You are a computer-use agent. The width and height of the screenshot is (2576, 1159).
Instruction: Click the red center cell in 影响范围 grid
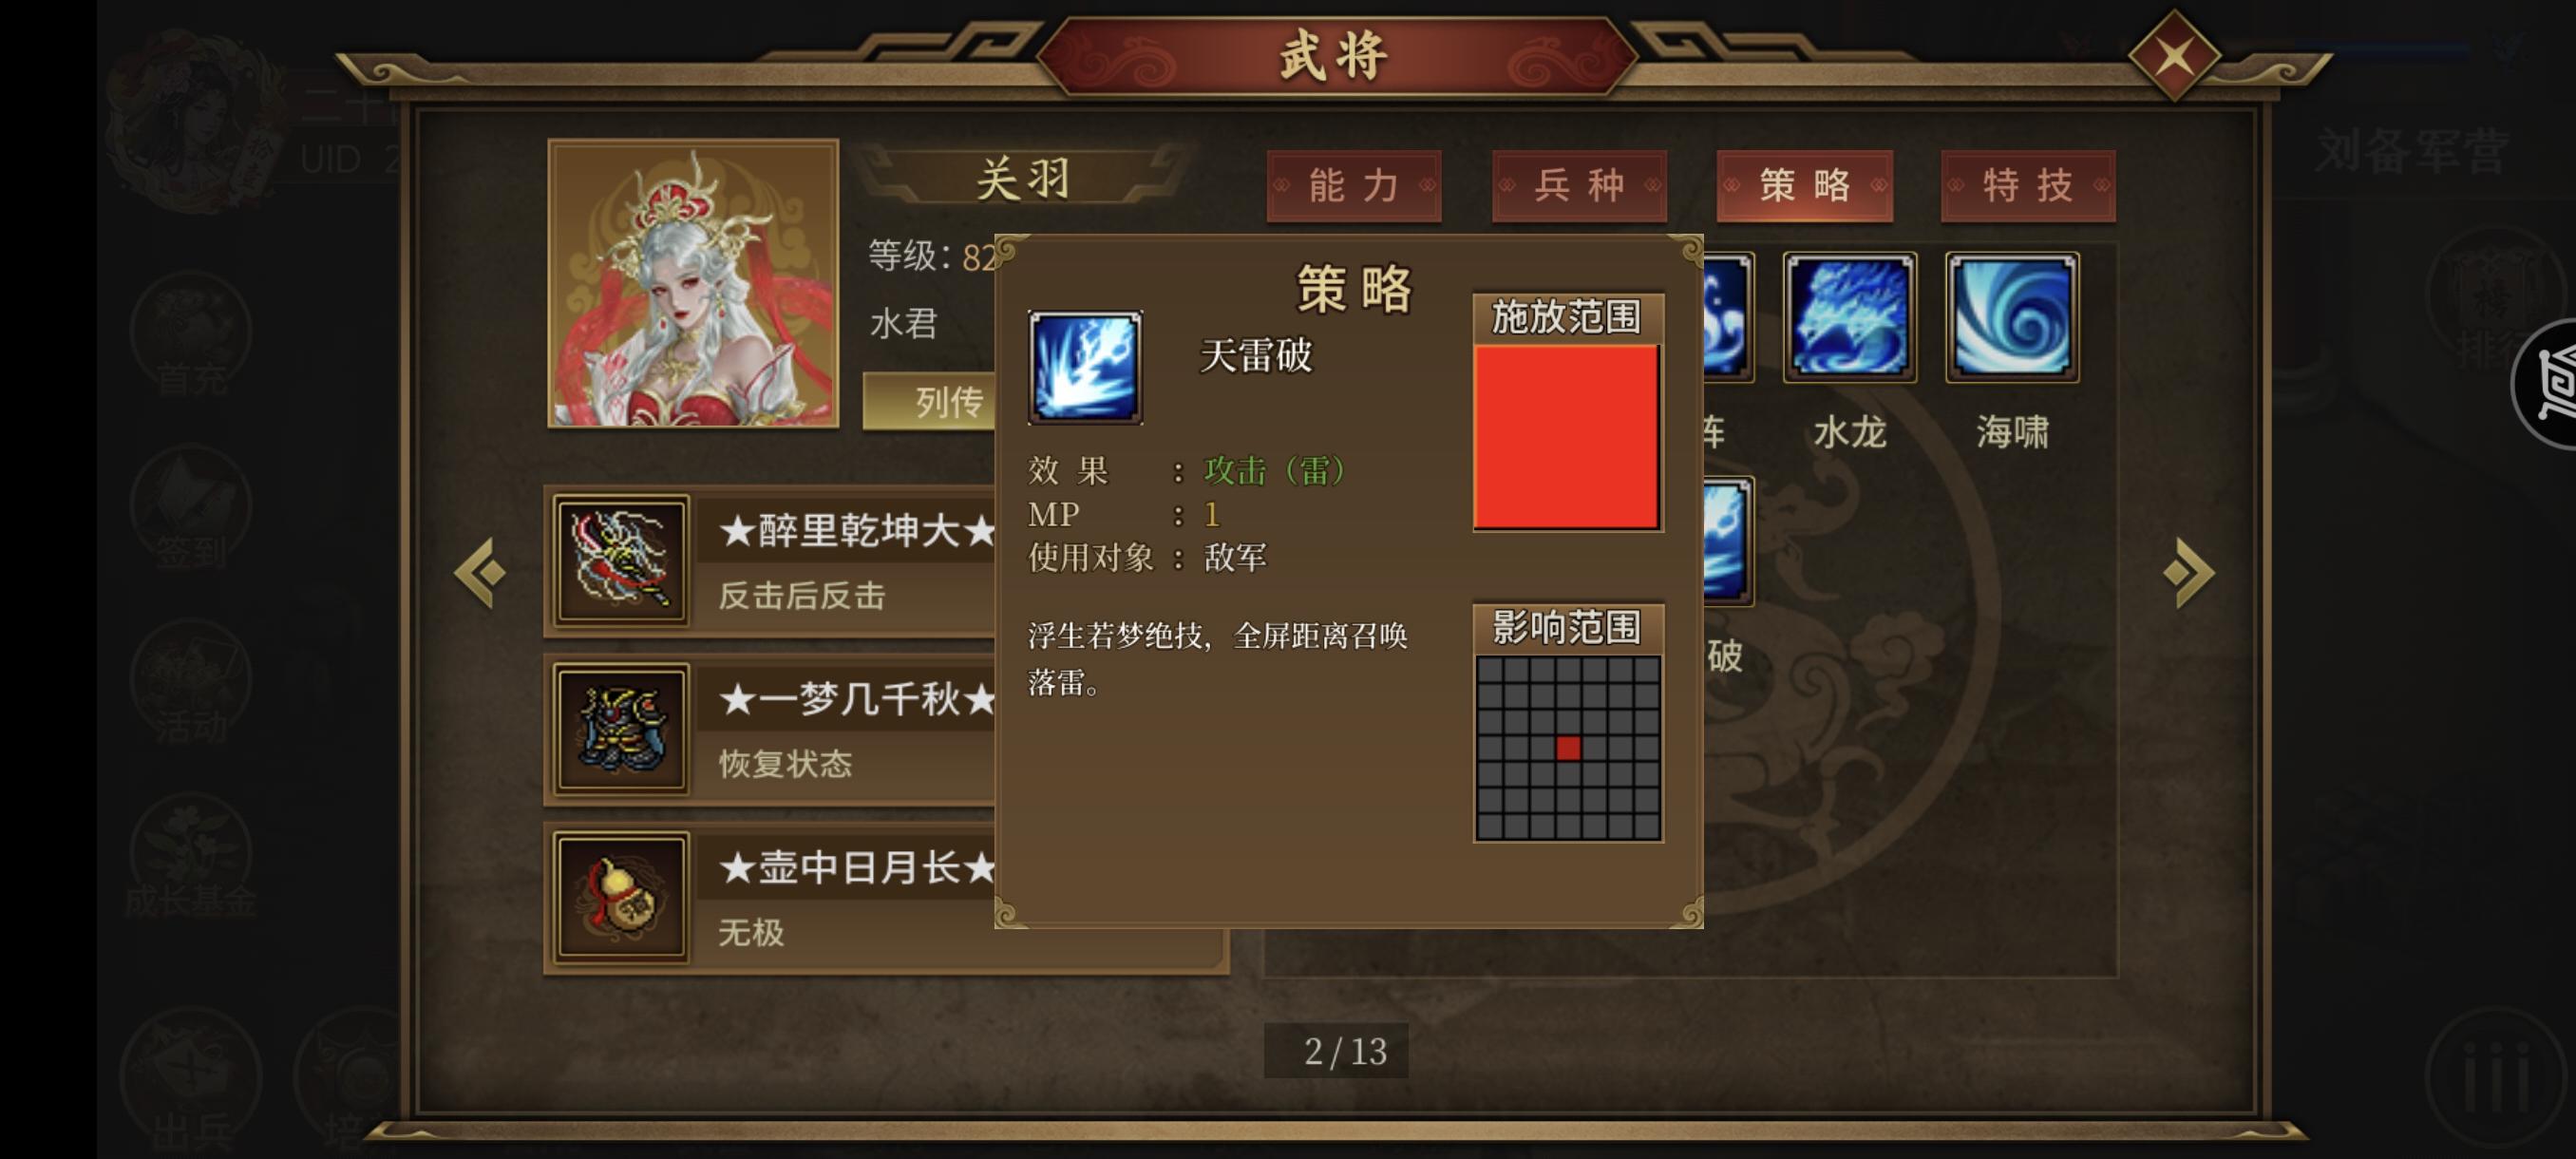click(x=1568, y=747)
